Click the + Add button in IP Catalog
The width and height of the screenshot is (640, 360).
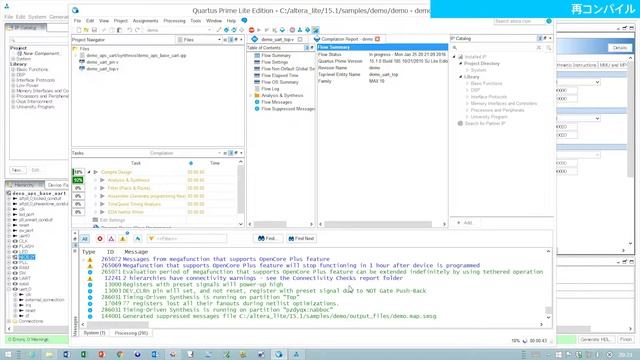[464, 223]
